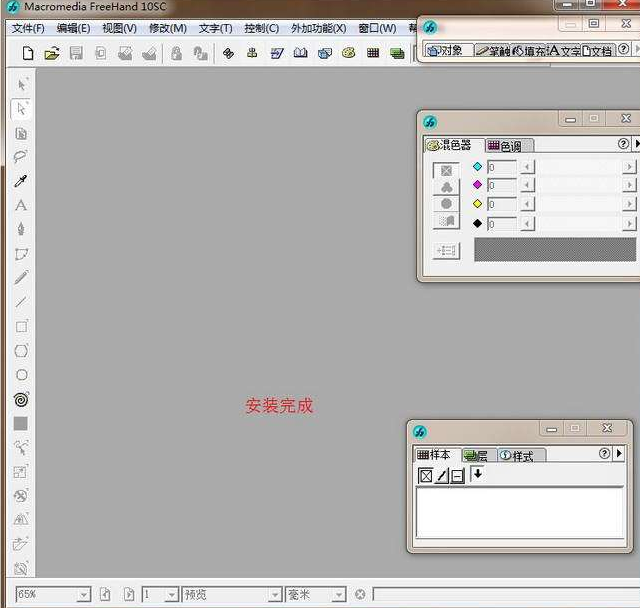Click the cyan value input field
This screenshot has height=608, width=640.
coord(502,167)
